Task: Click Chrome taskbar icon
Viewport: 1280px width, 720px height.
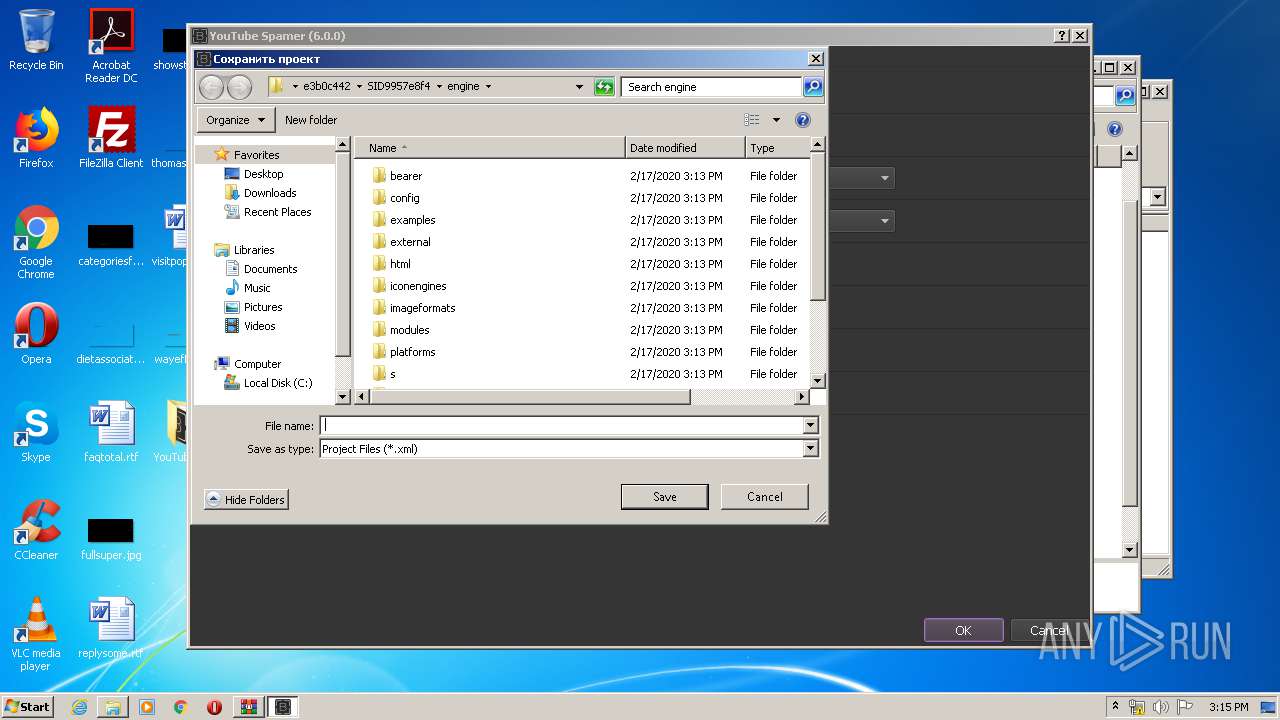Action: [x=181, y=707]
